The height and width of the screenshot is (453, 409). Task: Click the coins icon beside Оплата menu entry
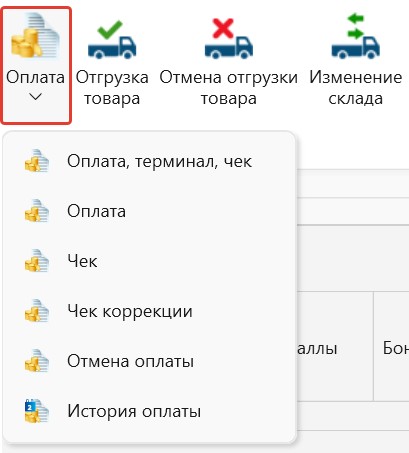point(37,211)
